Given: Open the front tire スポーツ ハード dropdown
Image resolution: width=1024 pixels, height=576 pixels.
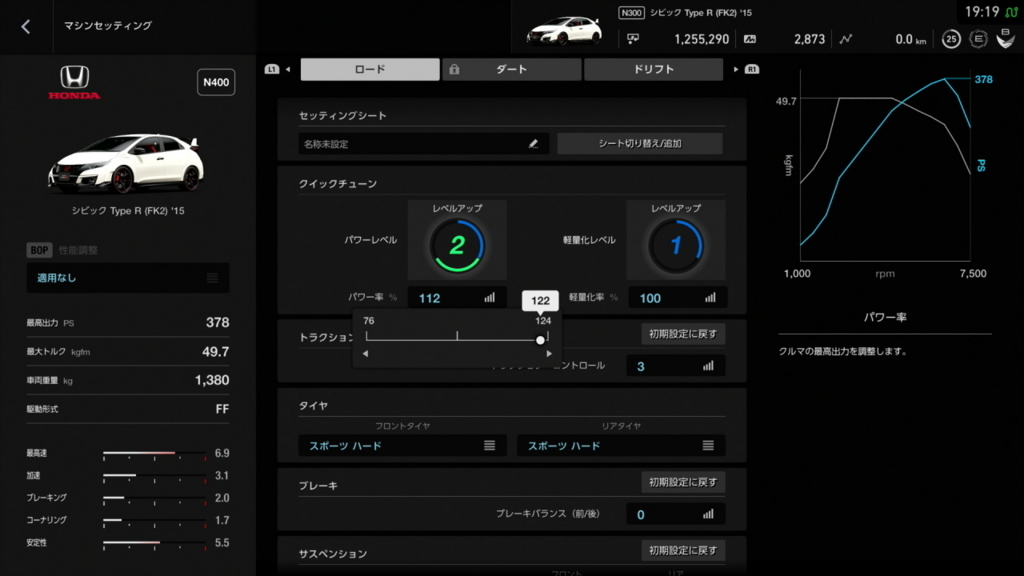Looking at the screenshot, I should coord(402,445).
